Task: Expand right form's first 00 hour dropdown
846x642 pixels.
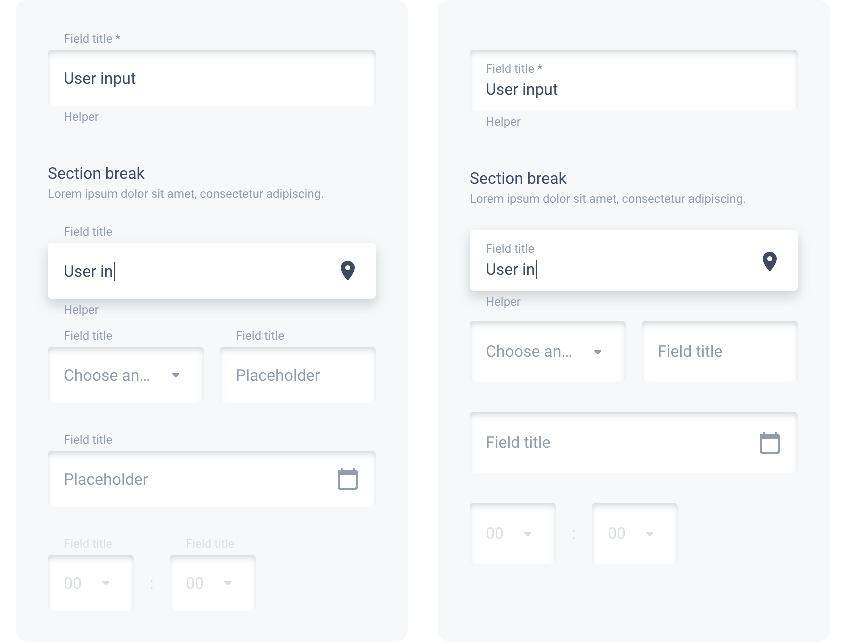Action: click(513, 534)
